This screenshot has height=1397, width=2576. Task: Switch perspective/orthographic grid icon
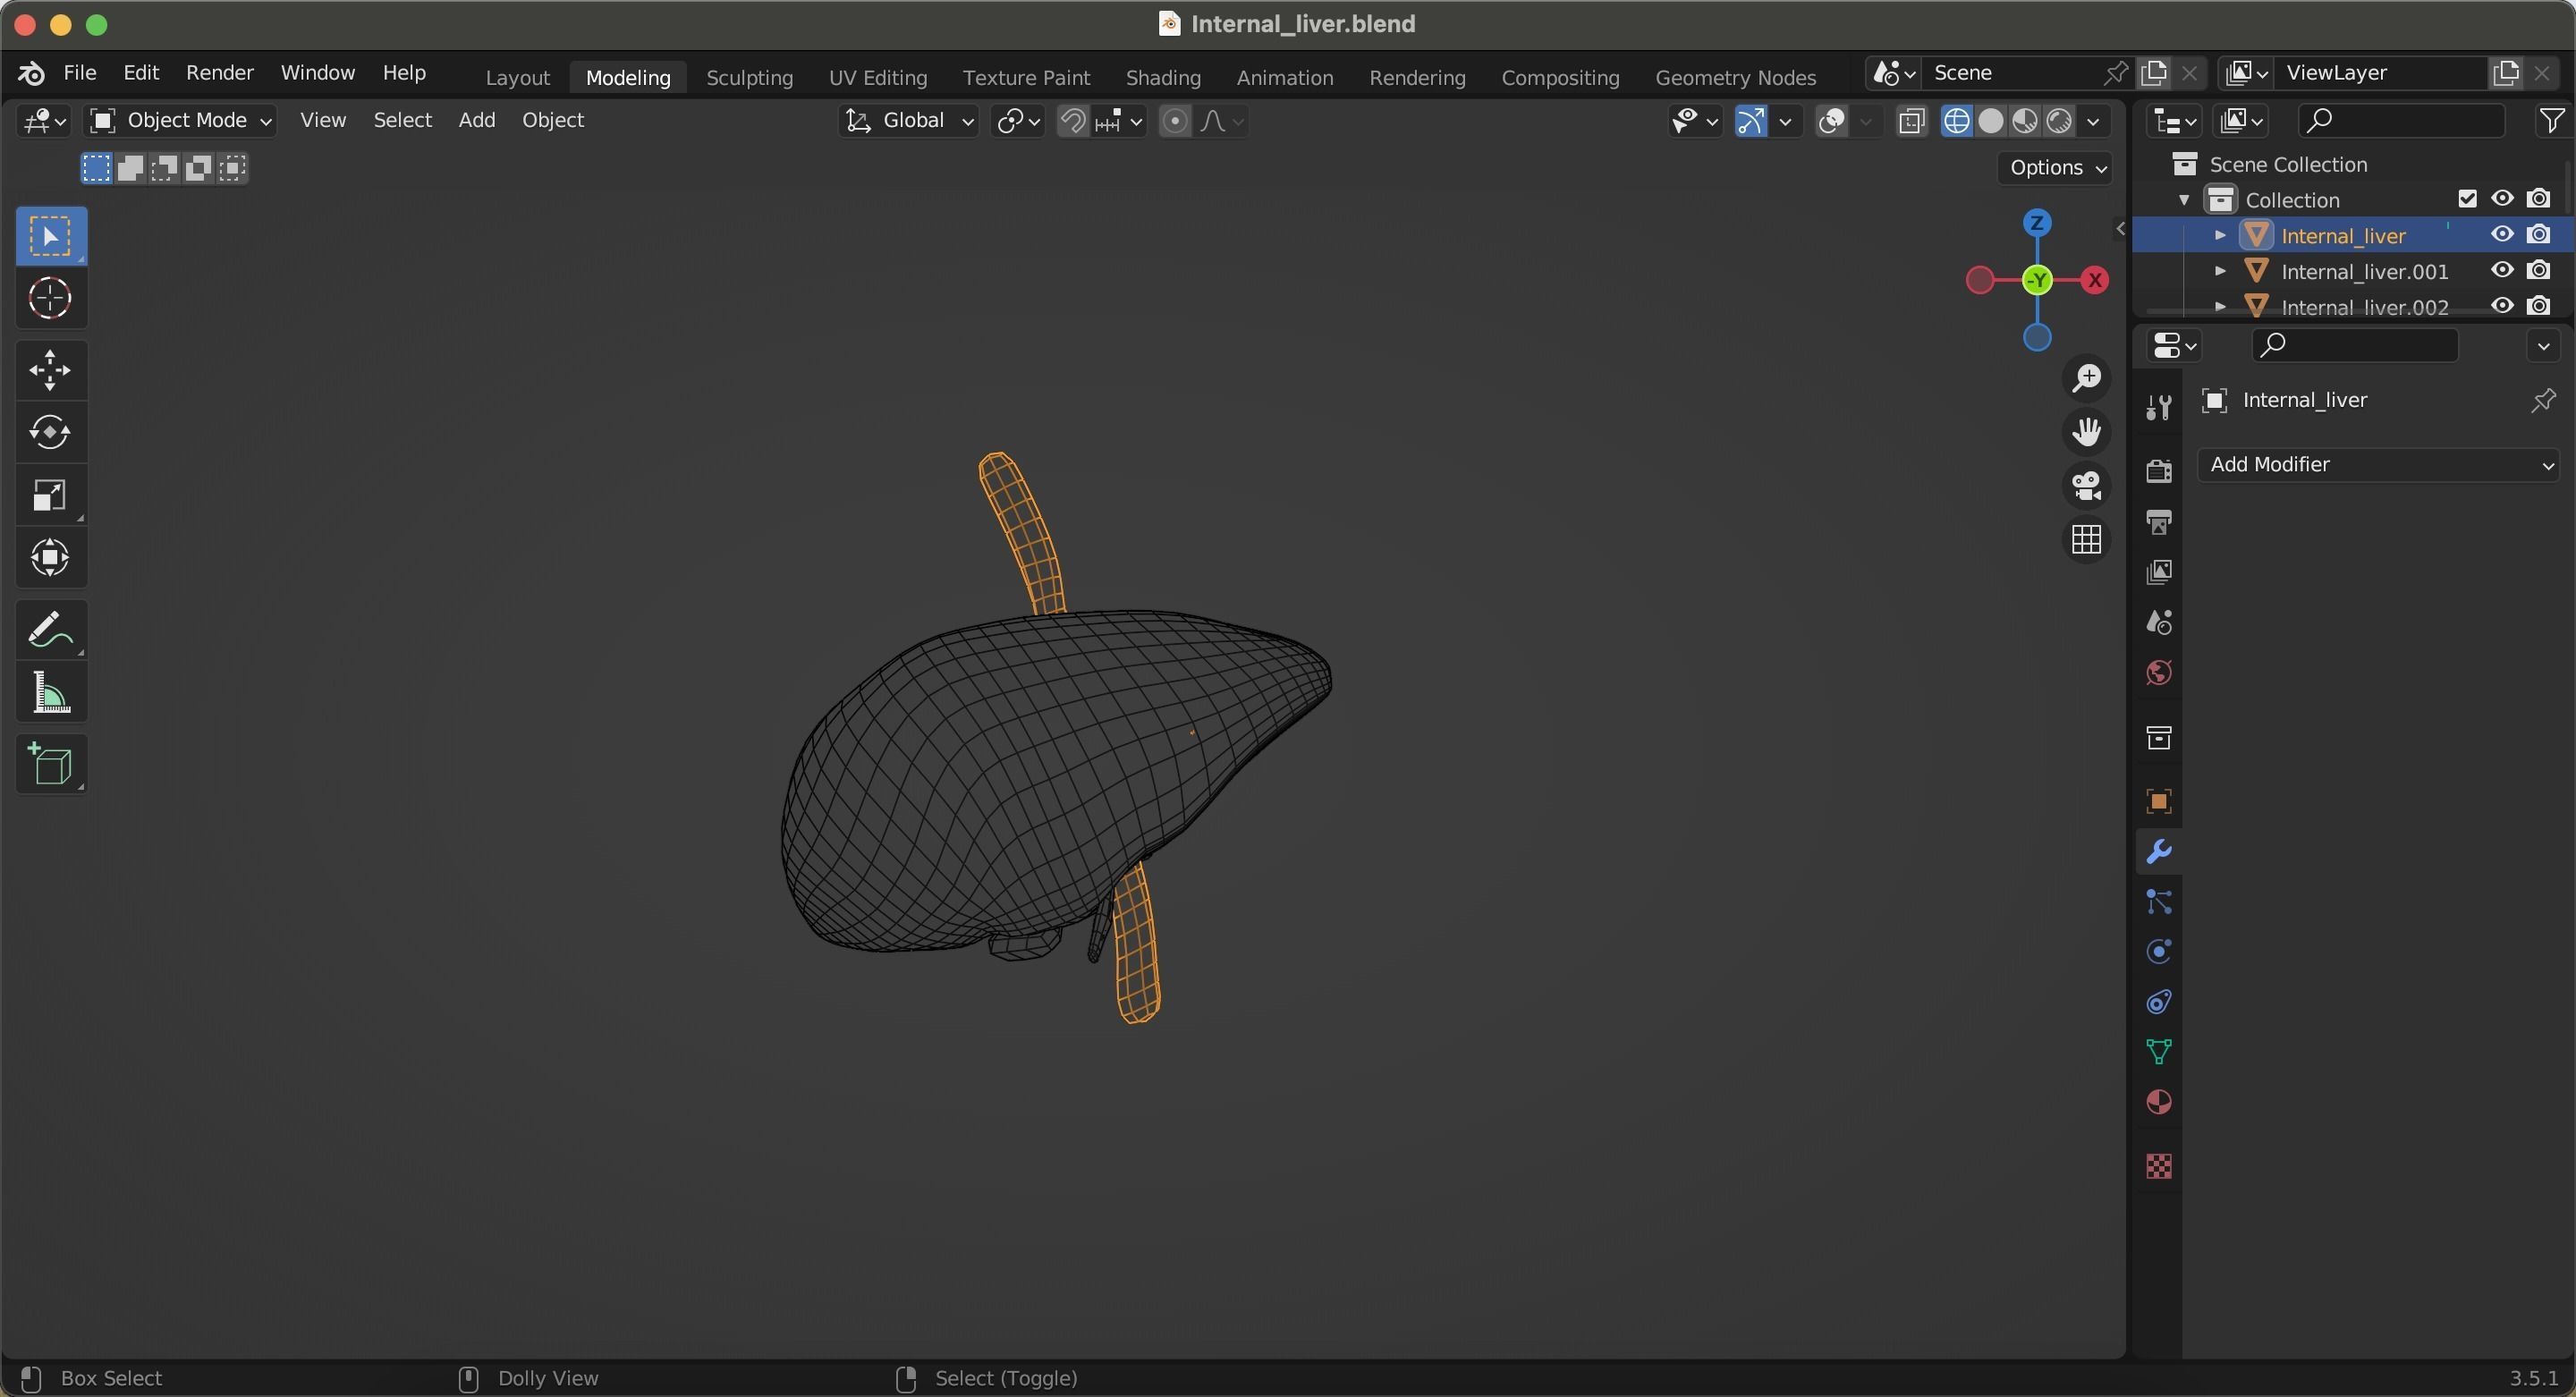2086,540
